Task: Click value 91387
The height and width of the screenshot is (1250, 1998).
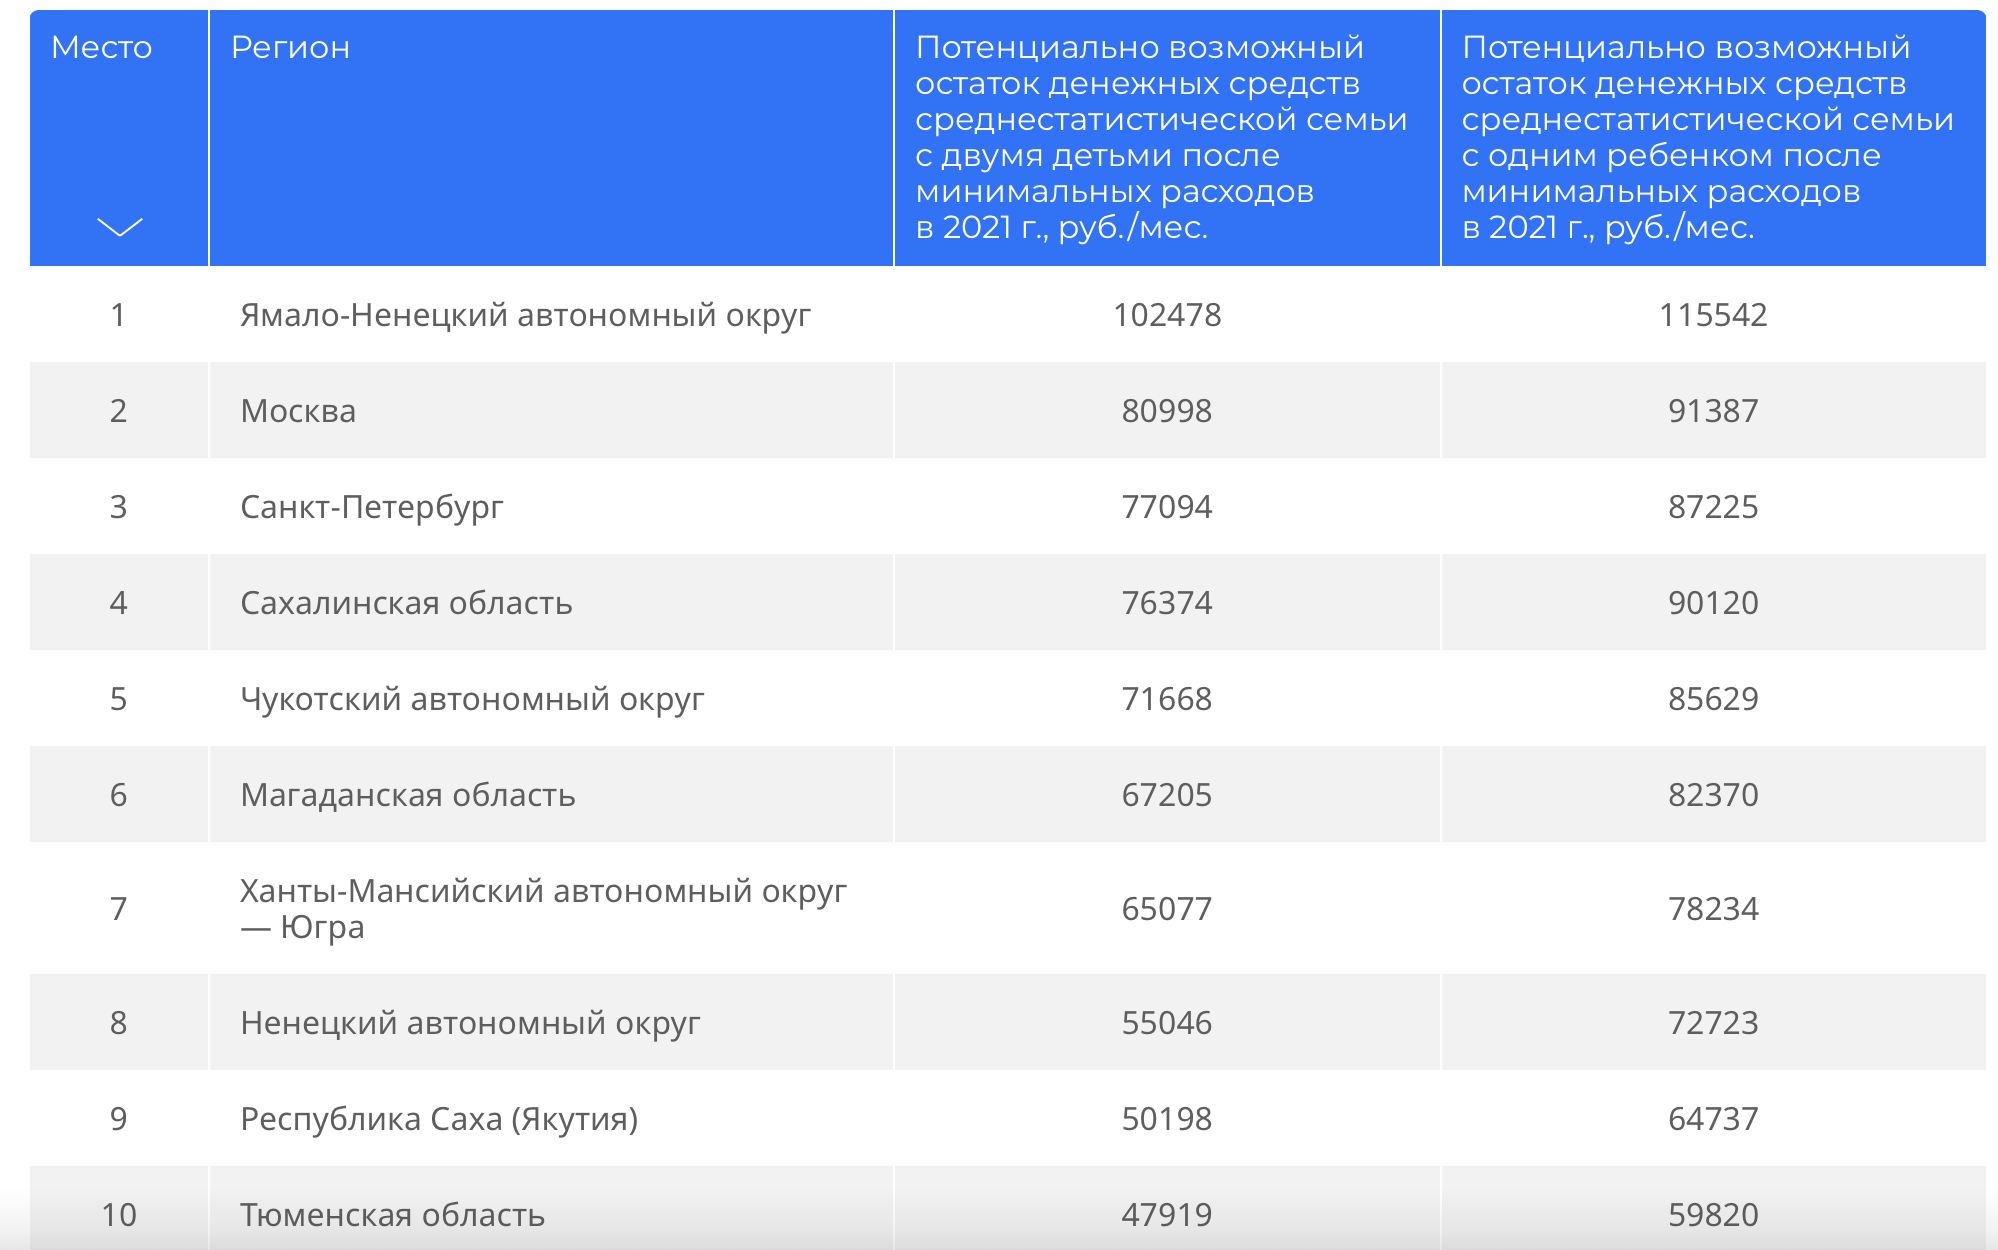Action: point(1713,411)
